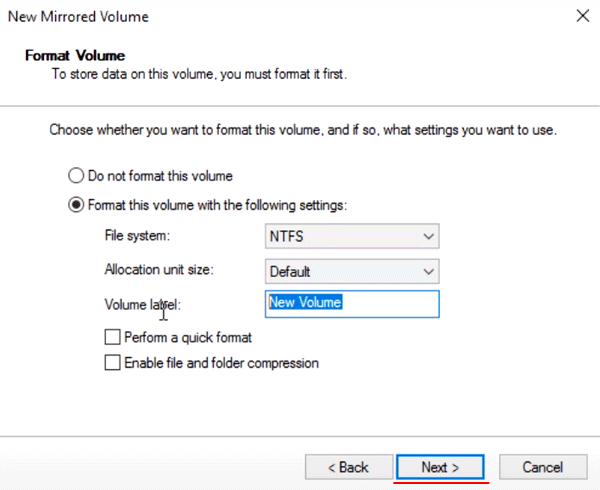
Task: Click inside the Volume label text field
Action: pos(352,304)
